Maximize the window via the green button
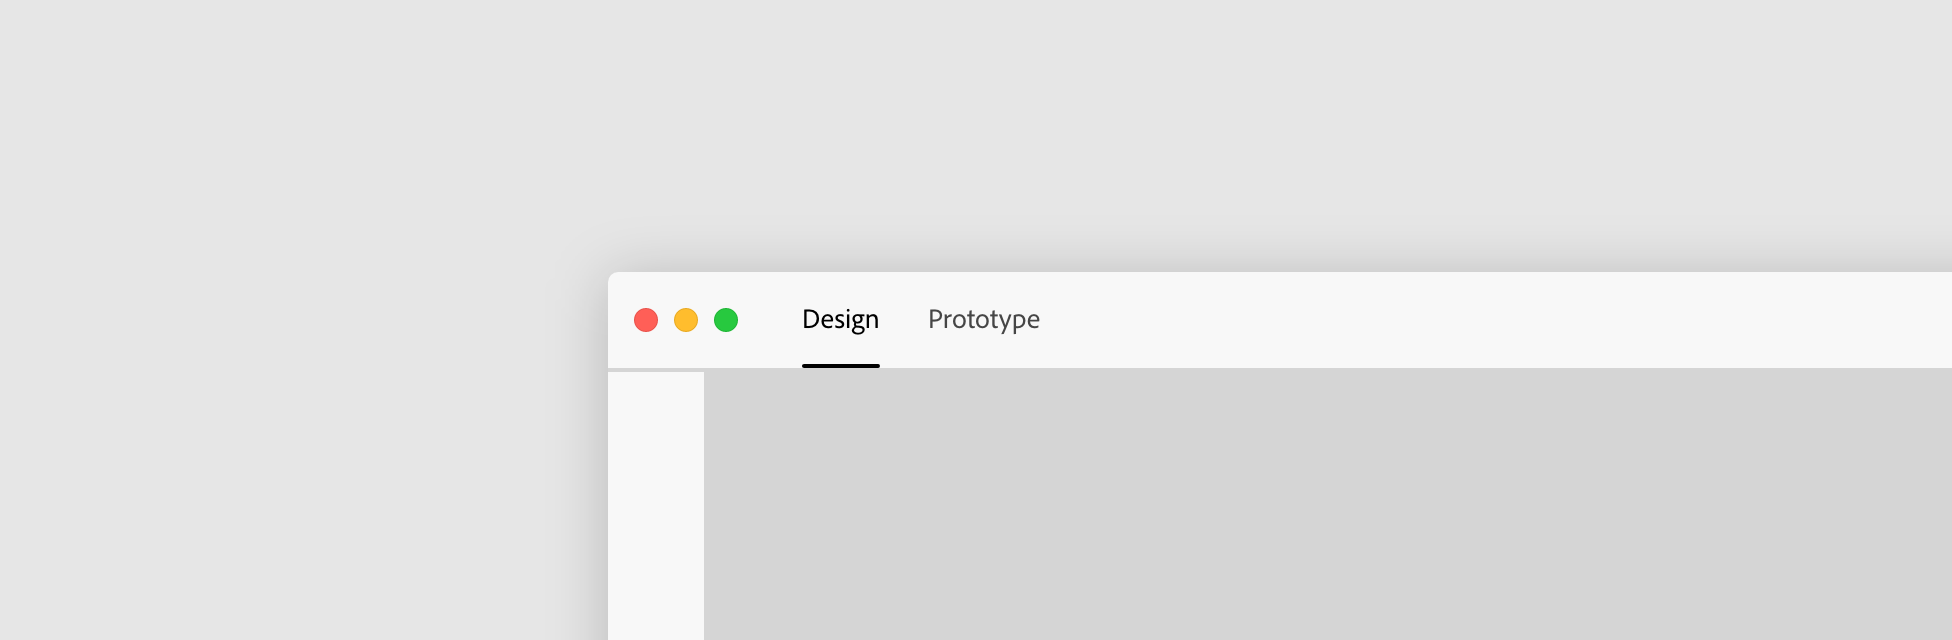 (726, 320)
